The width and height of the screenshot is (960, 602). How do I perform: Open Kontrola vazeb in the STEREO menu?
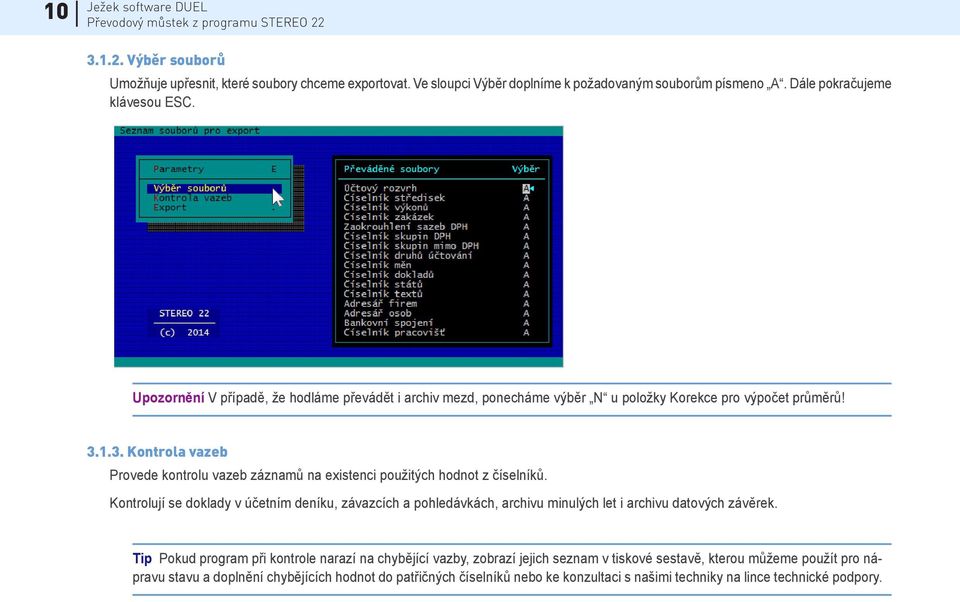pos(192,198)
